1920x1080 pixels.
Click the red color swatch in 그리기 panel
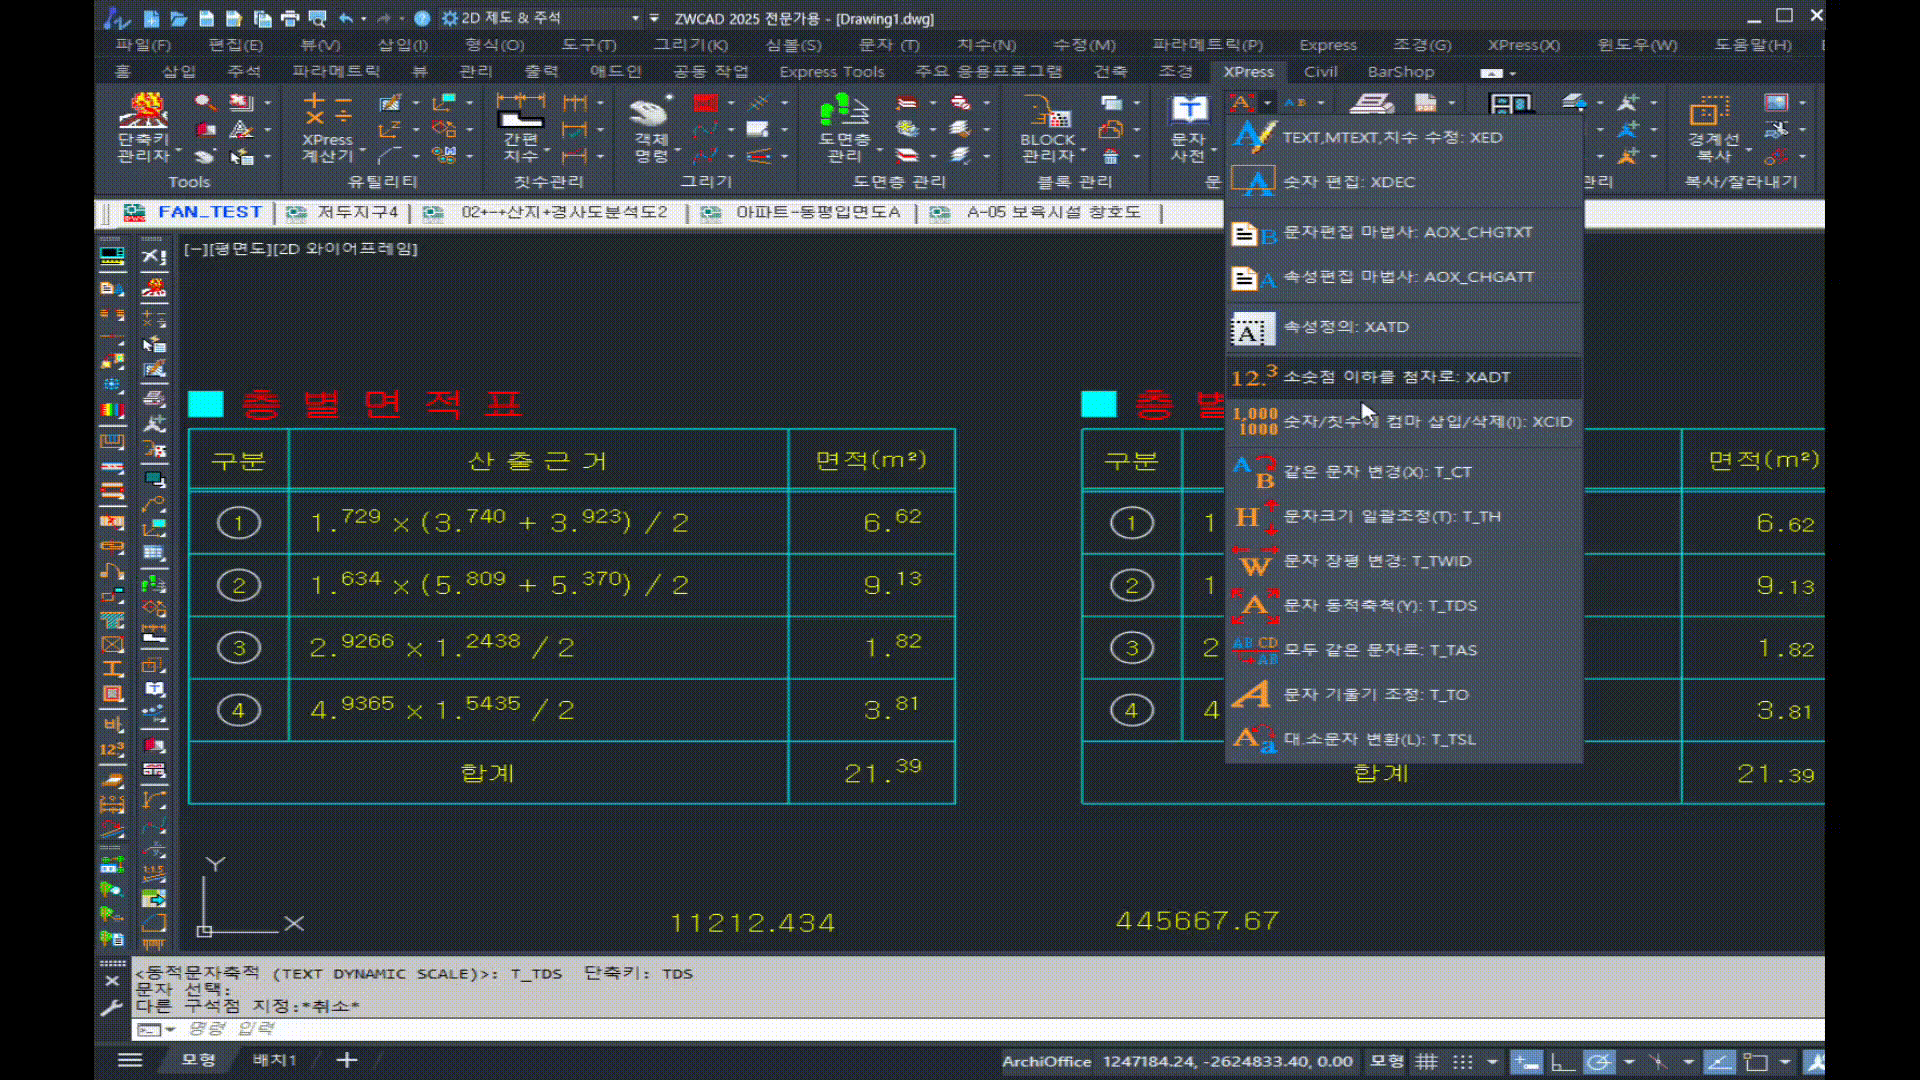(x=706, y=103)
